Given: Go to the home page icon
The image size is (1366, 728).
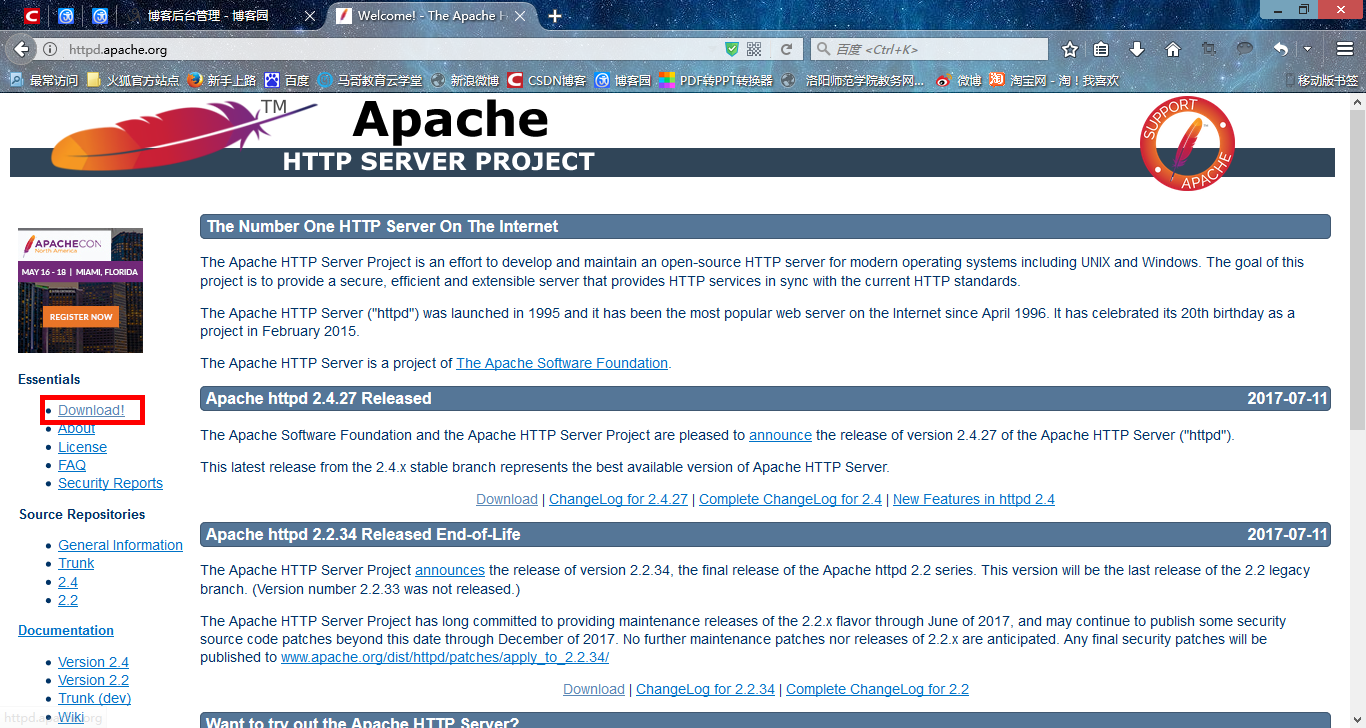Looking at the screenshot, I should pos(1173,49).
